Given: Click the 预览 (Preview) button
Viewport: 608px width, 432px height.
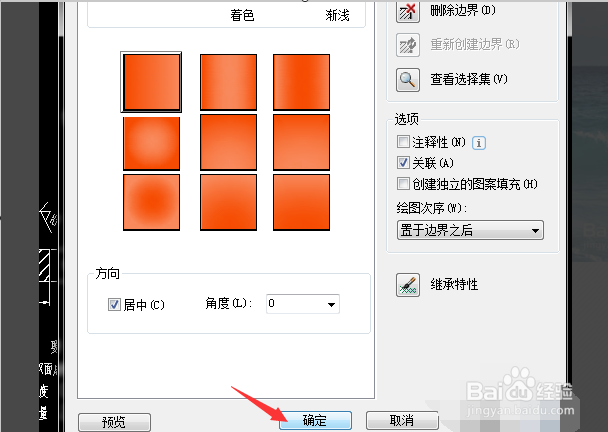Looking at the screenshot, I should coord(114,422).
